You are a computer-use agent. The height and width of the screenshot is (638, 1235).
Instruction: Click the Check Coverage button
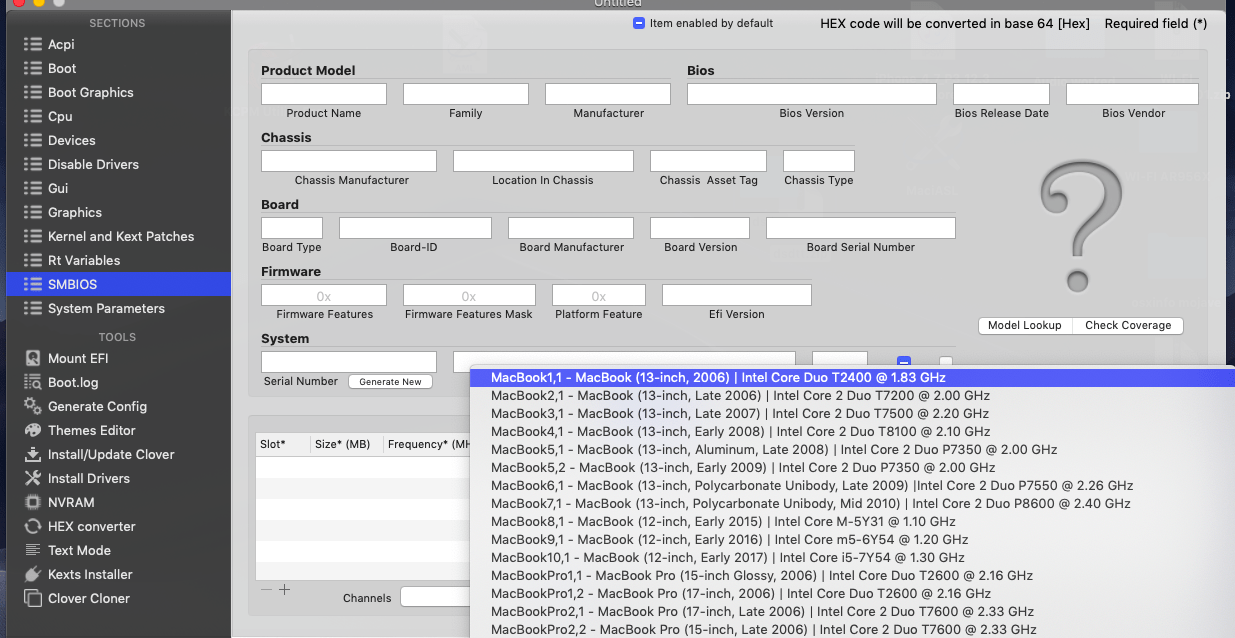click(x=1128, y=326)
